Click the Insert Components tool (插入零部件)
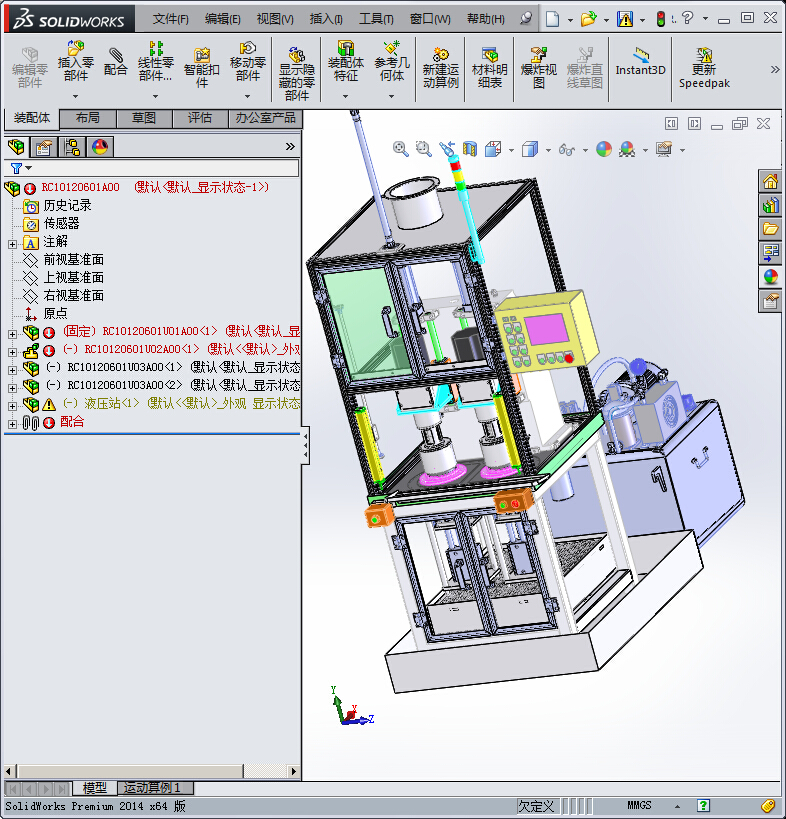786x819 pixels. point(75,61)
